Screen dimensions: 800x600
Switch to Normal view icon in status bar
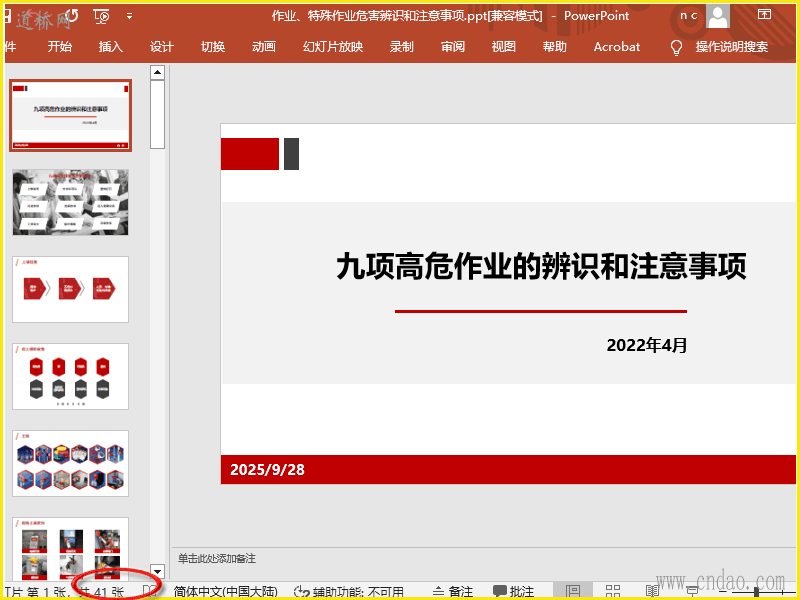(572, 591)
